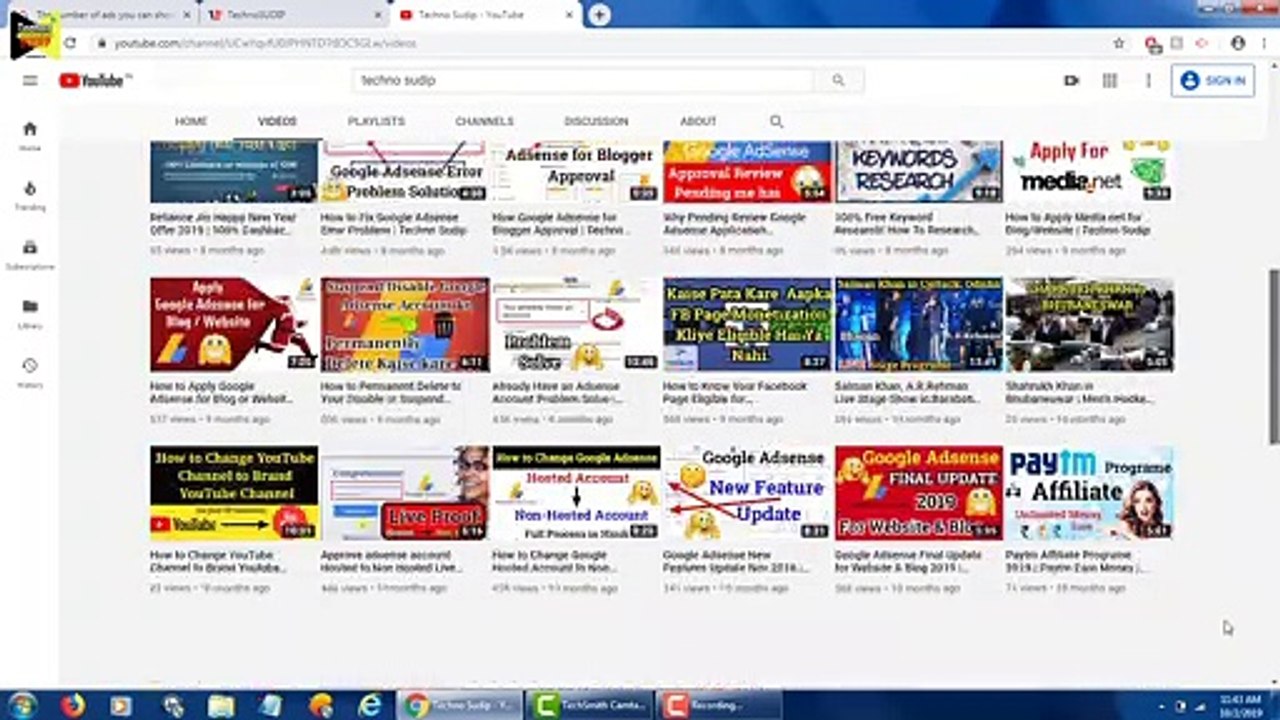Screen dimensions: 1280x720
Task: Click the page vertical scrollbar
Action: 1273,355
